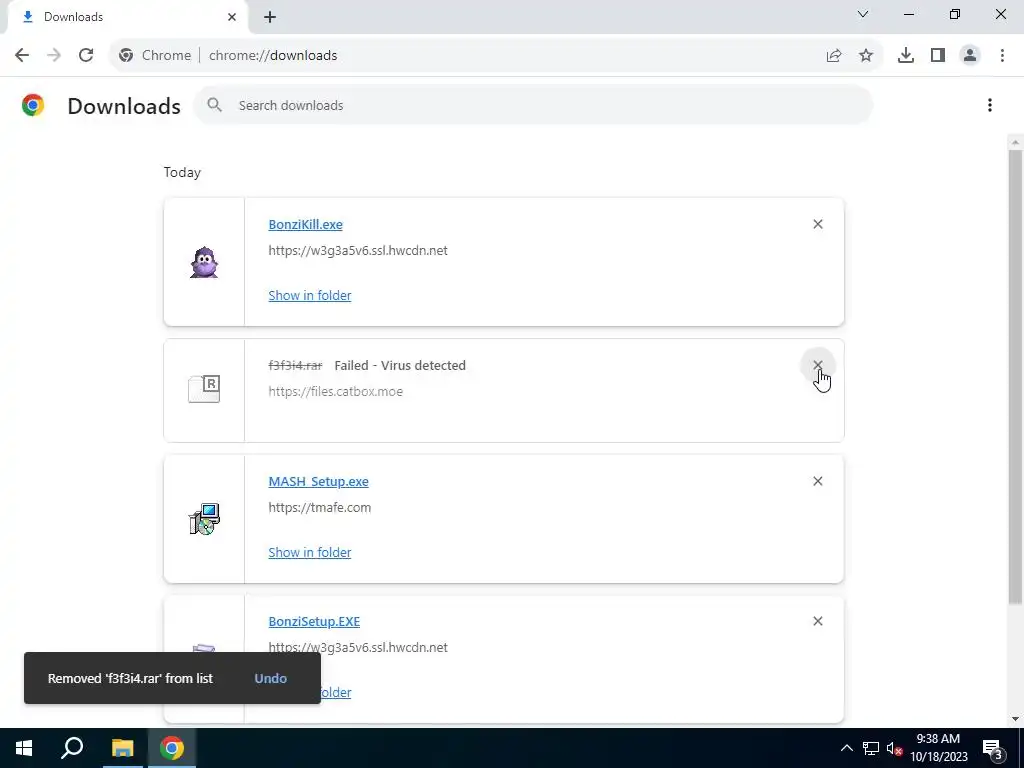Show BonziKill.exe in folder
Screen dimensions: 1024x768
click(310, 295)
